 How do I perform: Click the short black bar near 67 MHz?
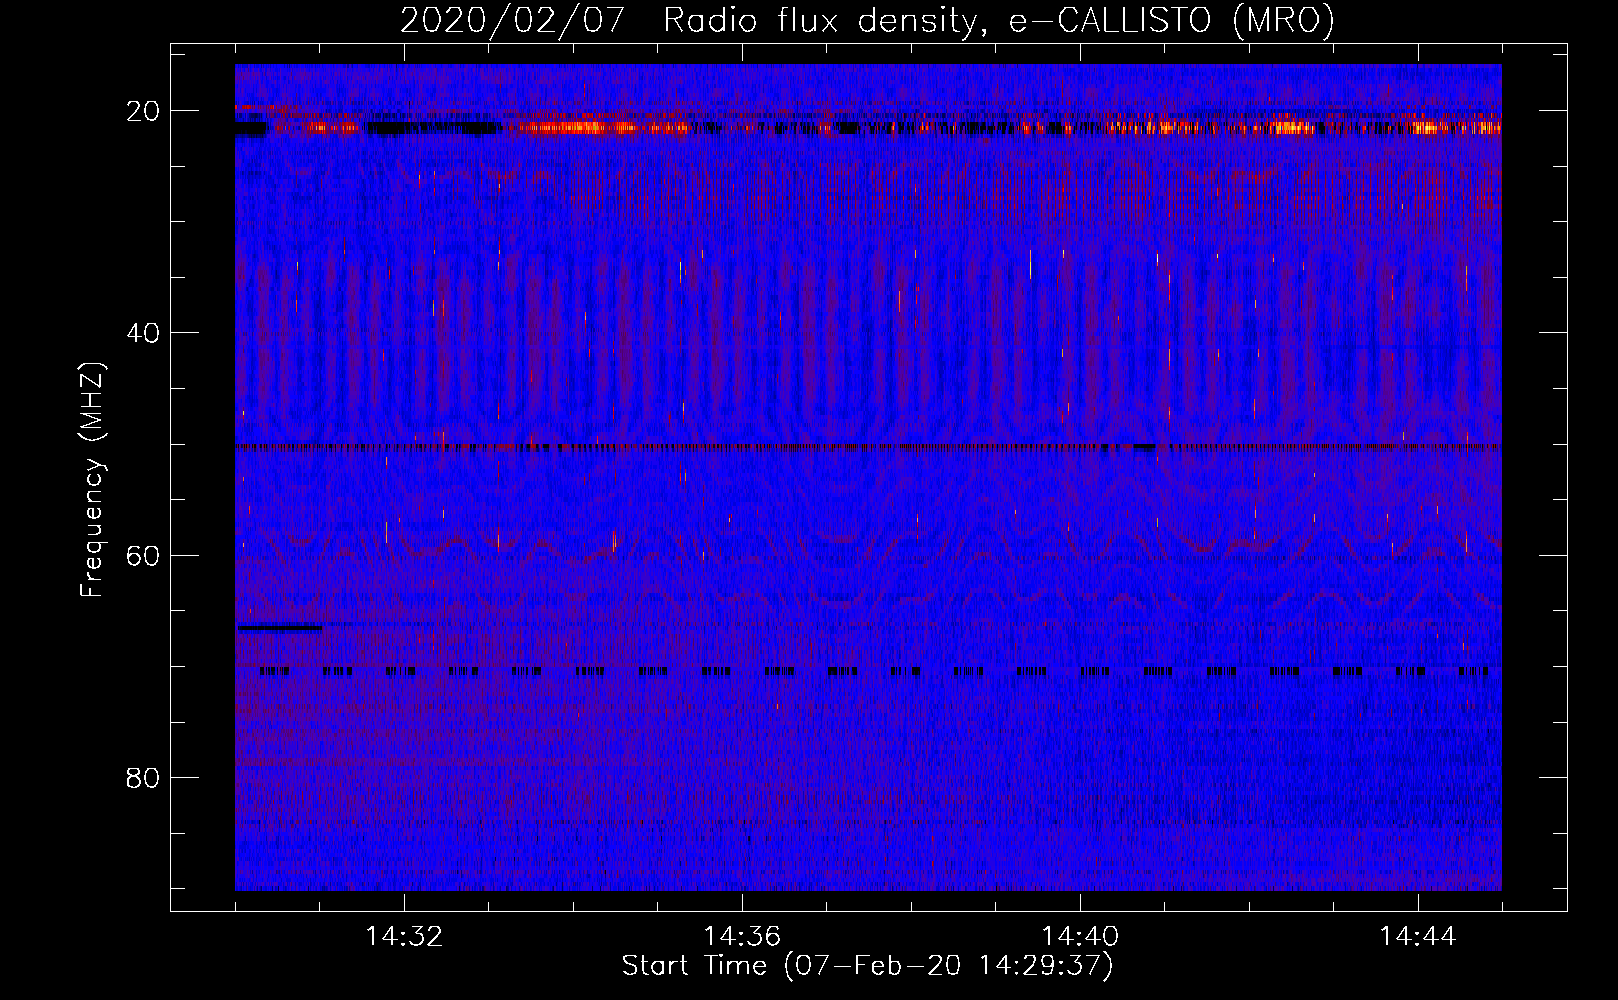coord(280,628)
